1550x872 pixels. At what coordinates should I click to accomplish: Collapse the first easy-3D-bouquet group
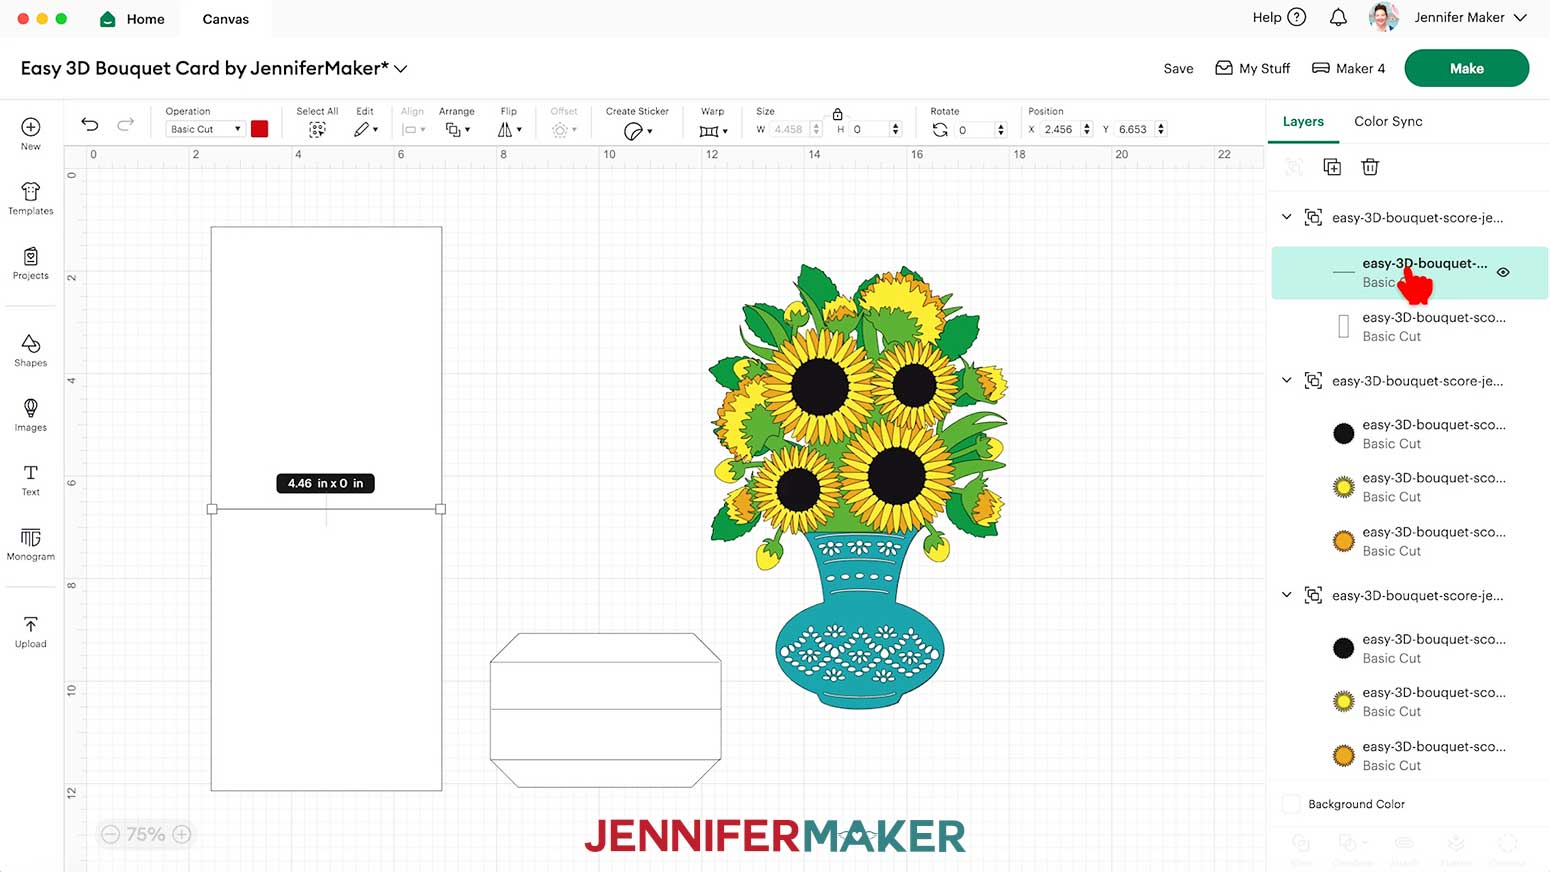[1287, 217]
